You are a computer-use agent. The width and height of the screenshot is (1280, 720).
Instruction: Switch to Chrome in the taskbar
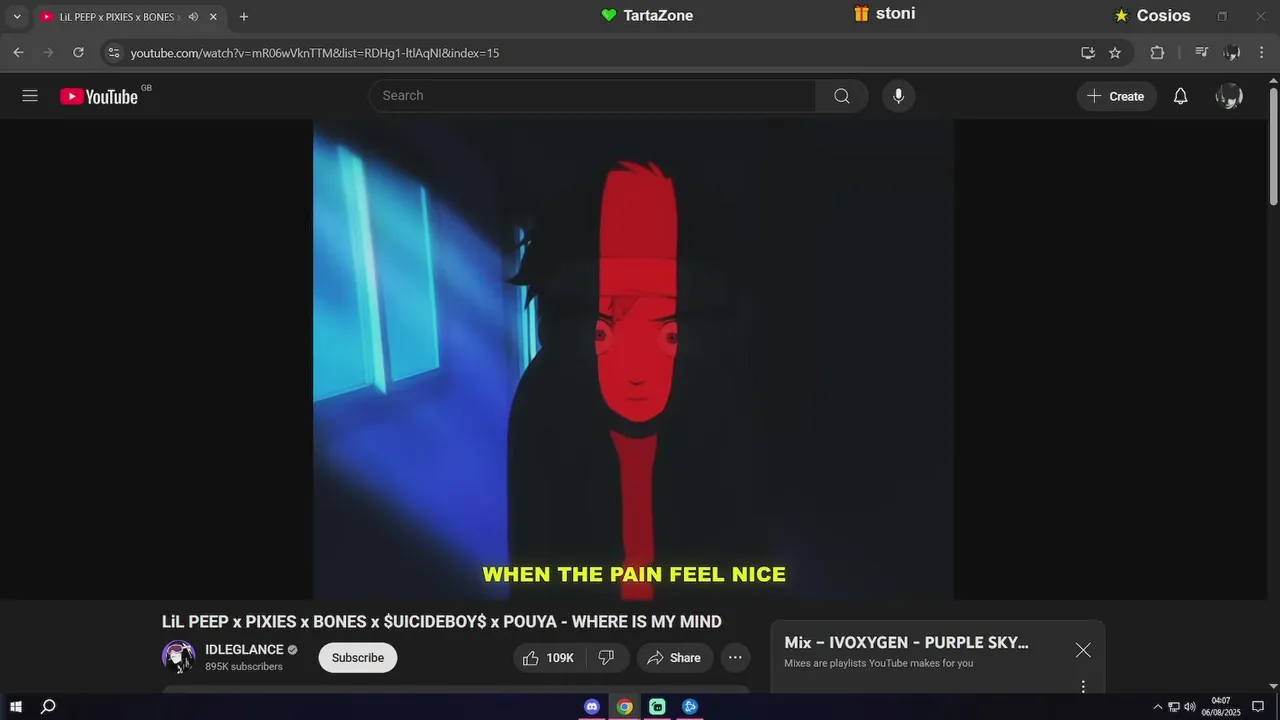point(624,707)
